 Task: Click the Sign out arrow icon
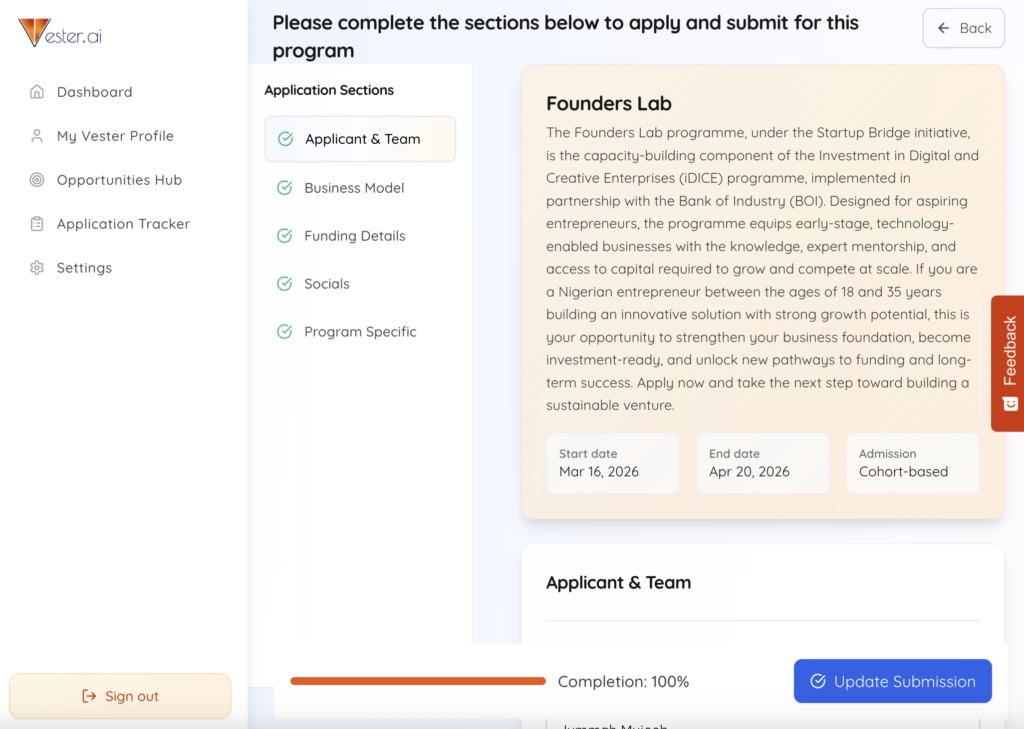click(x=90, y=696)
